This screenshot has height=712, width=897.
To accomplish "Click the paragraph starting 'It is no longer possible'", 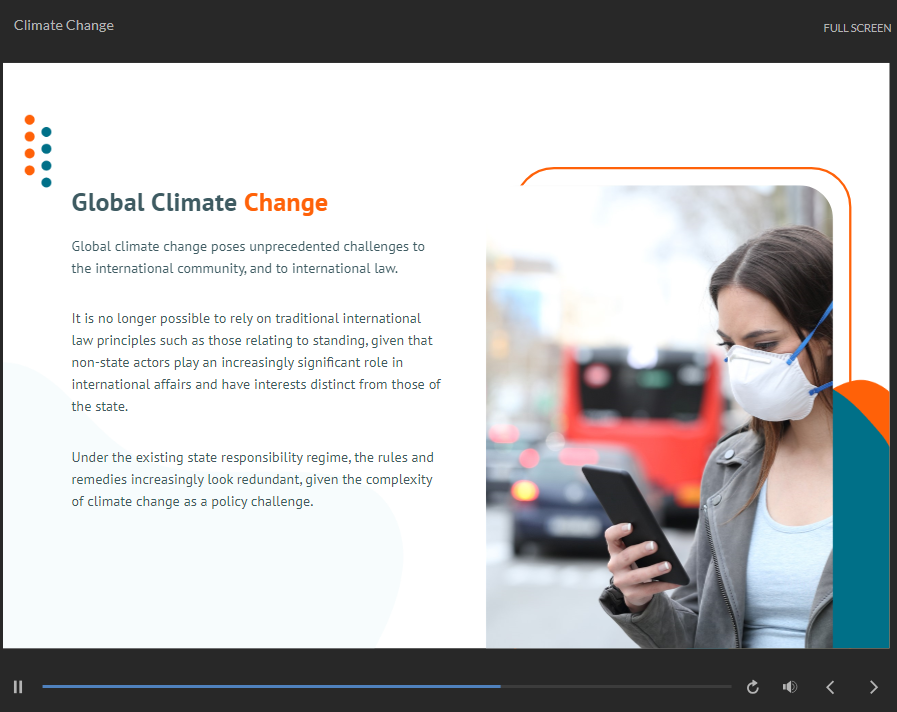I will [x=256, y=362].
